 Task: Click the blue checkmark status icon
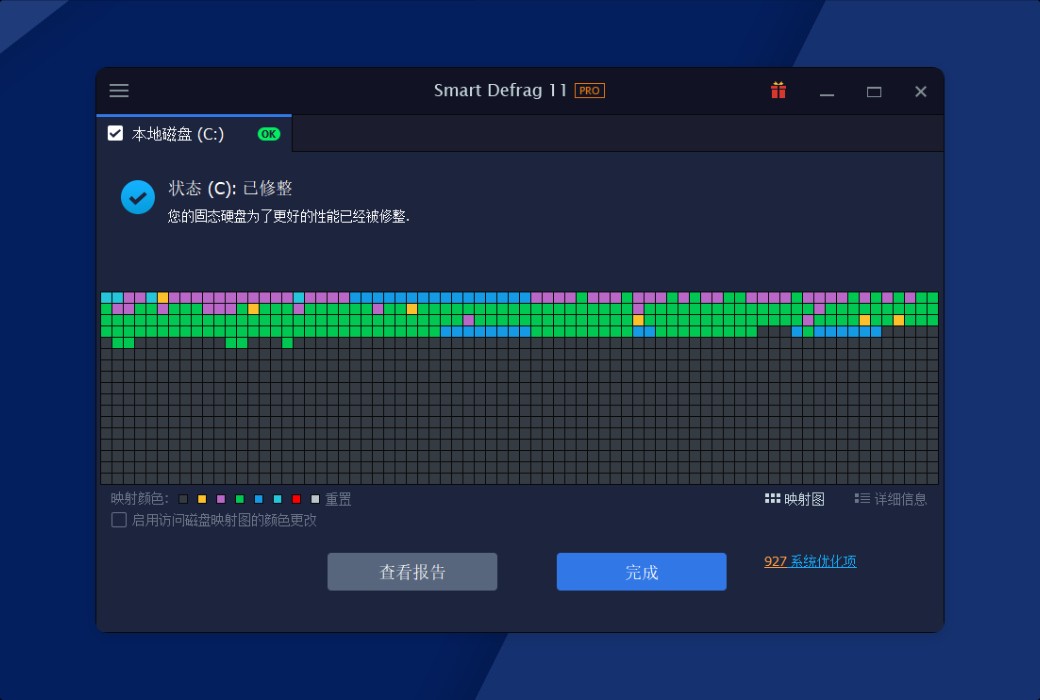click(138, 197)
